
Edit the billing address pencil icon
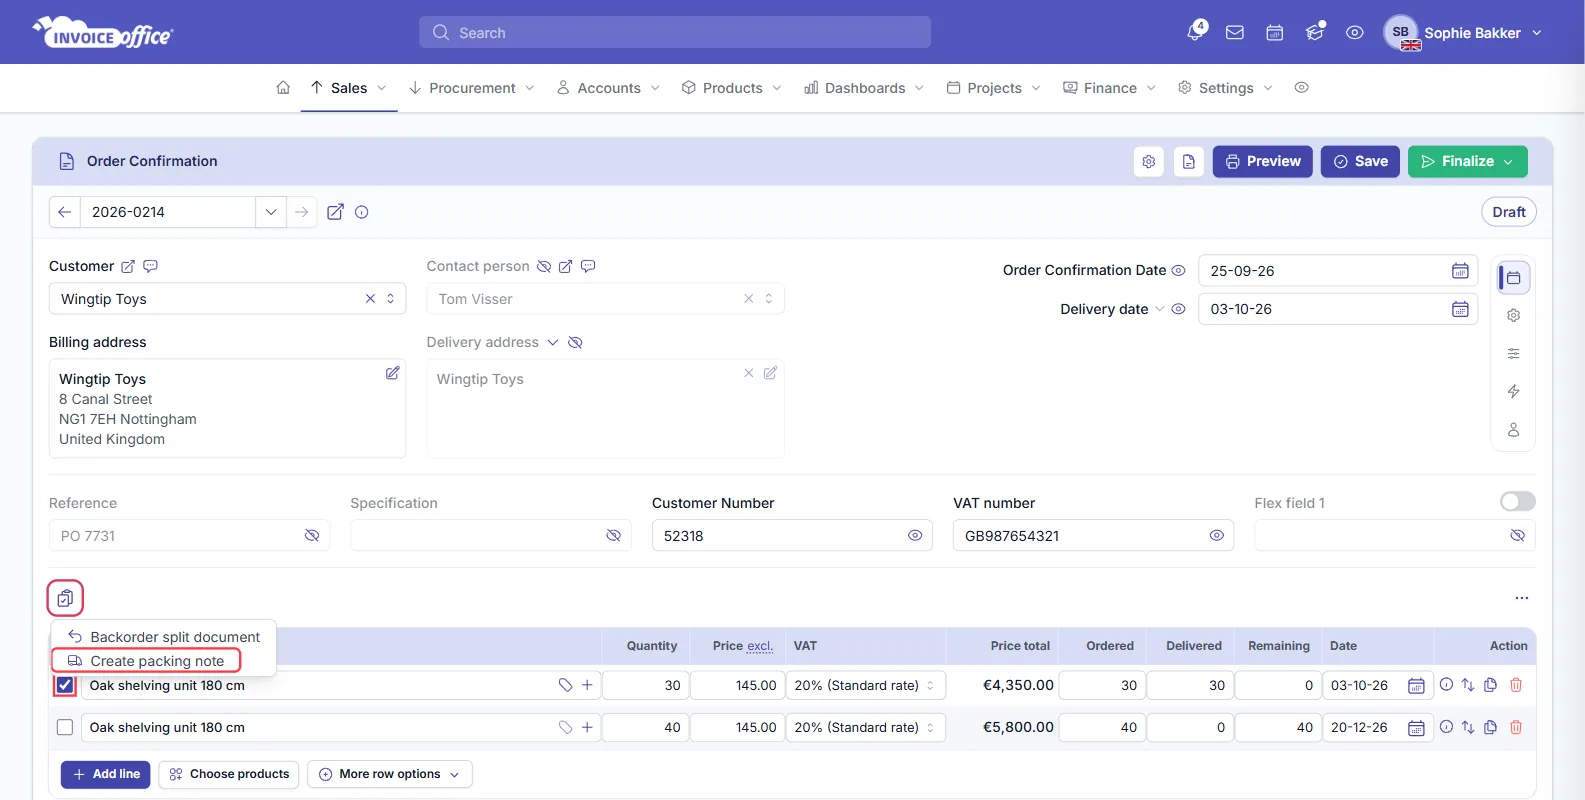[x=392, y=373]
